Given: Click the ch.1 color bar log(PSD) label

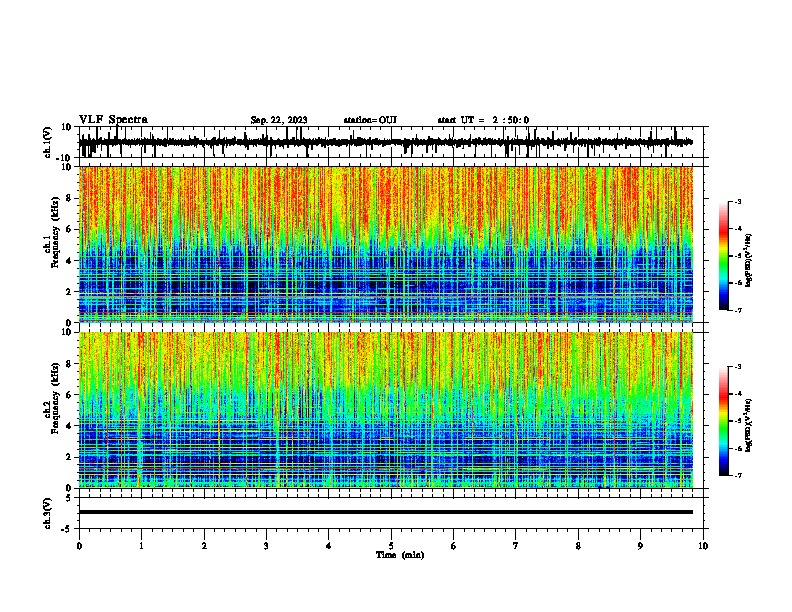Looking at the screenshot, I should point(749,261).
